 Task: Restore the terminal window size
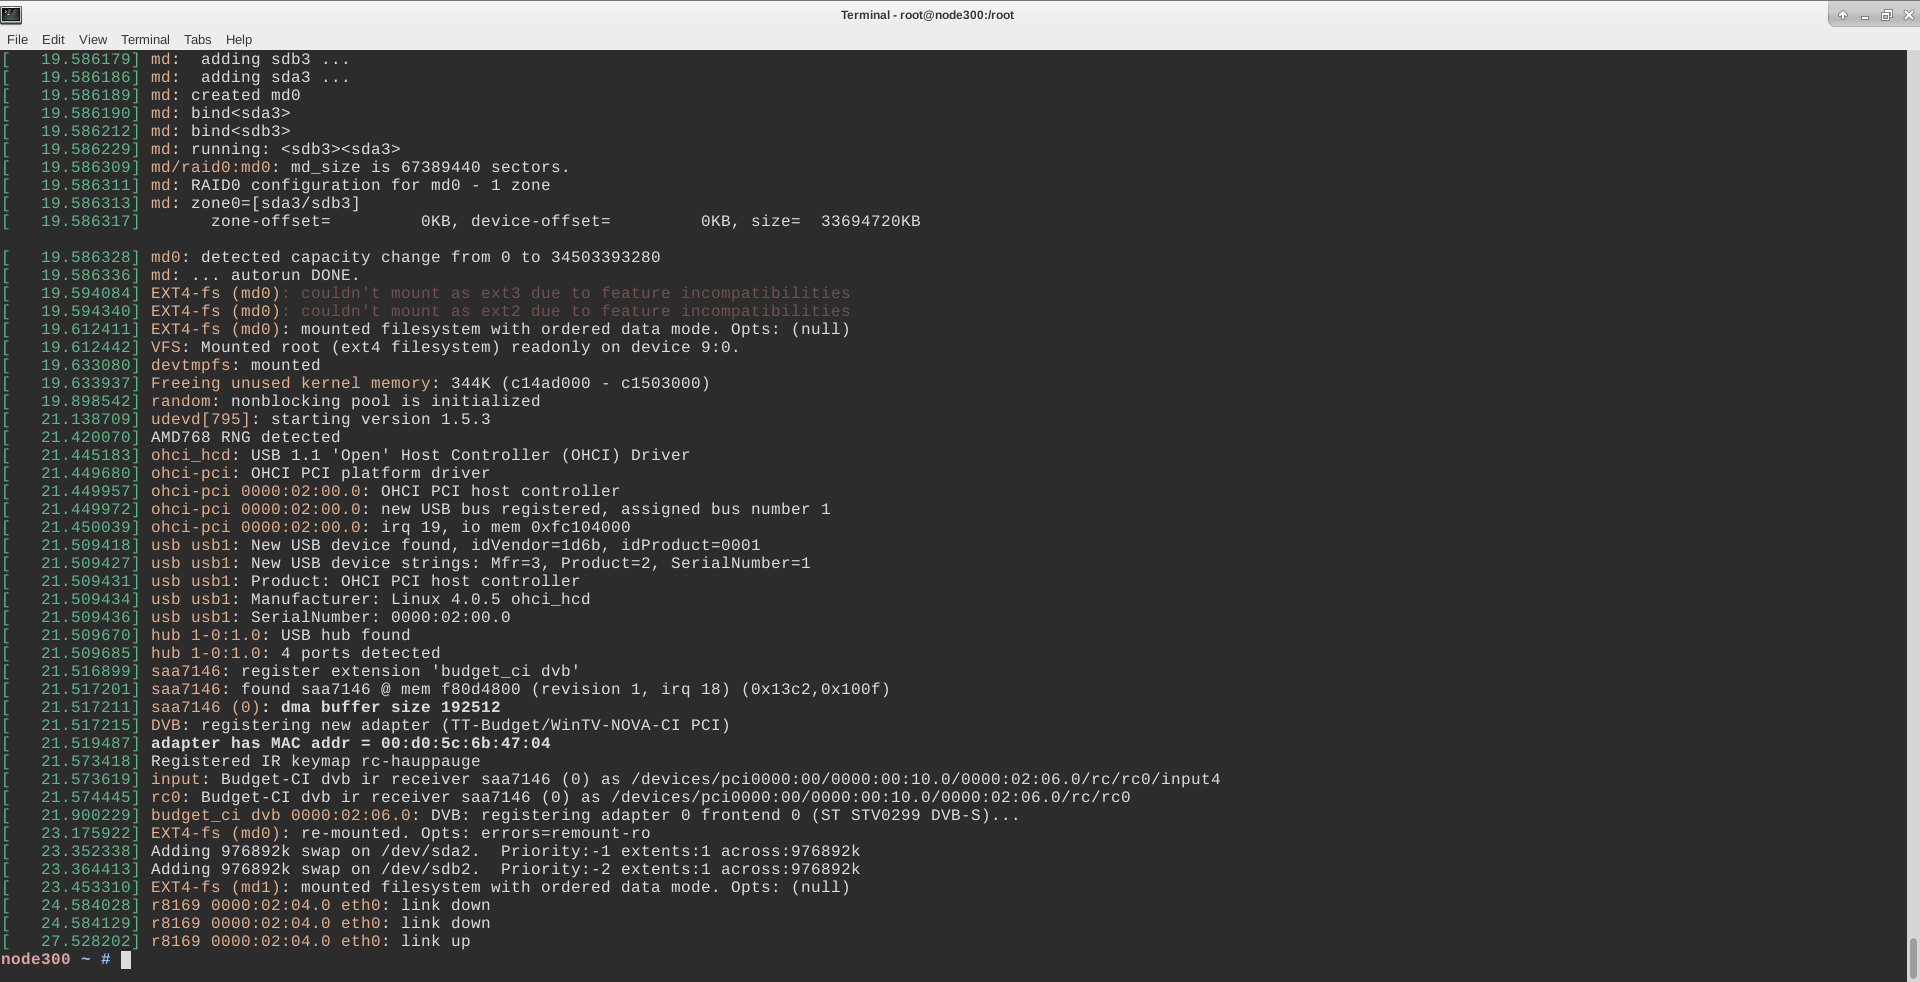click(1886, 15)
